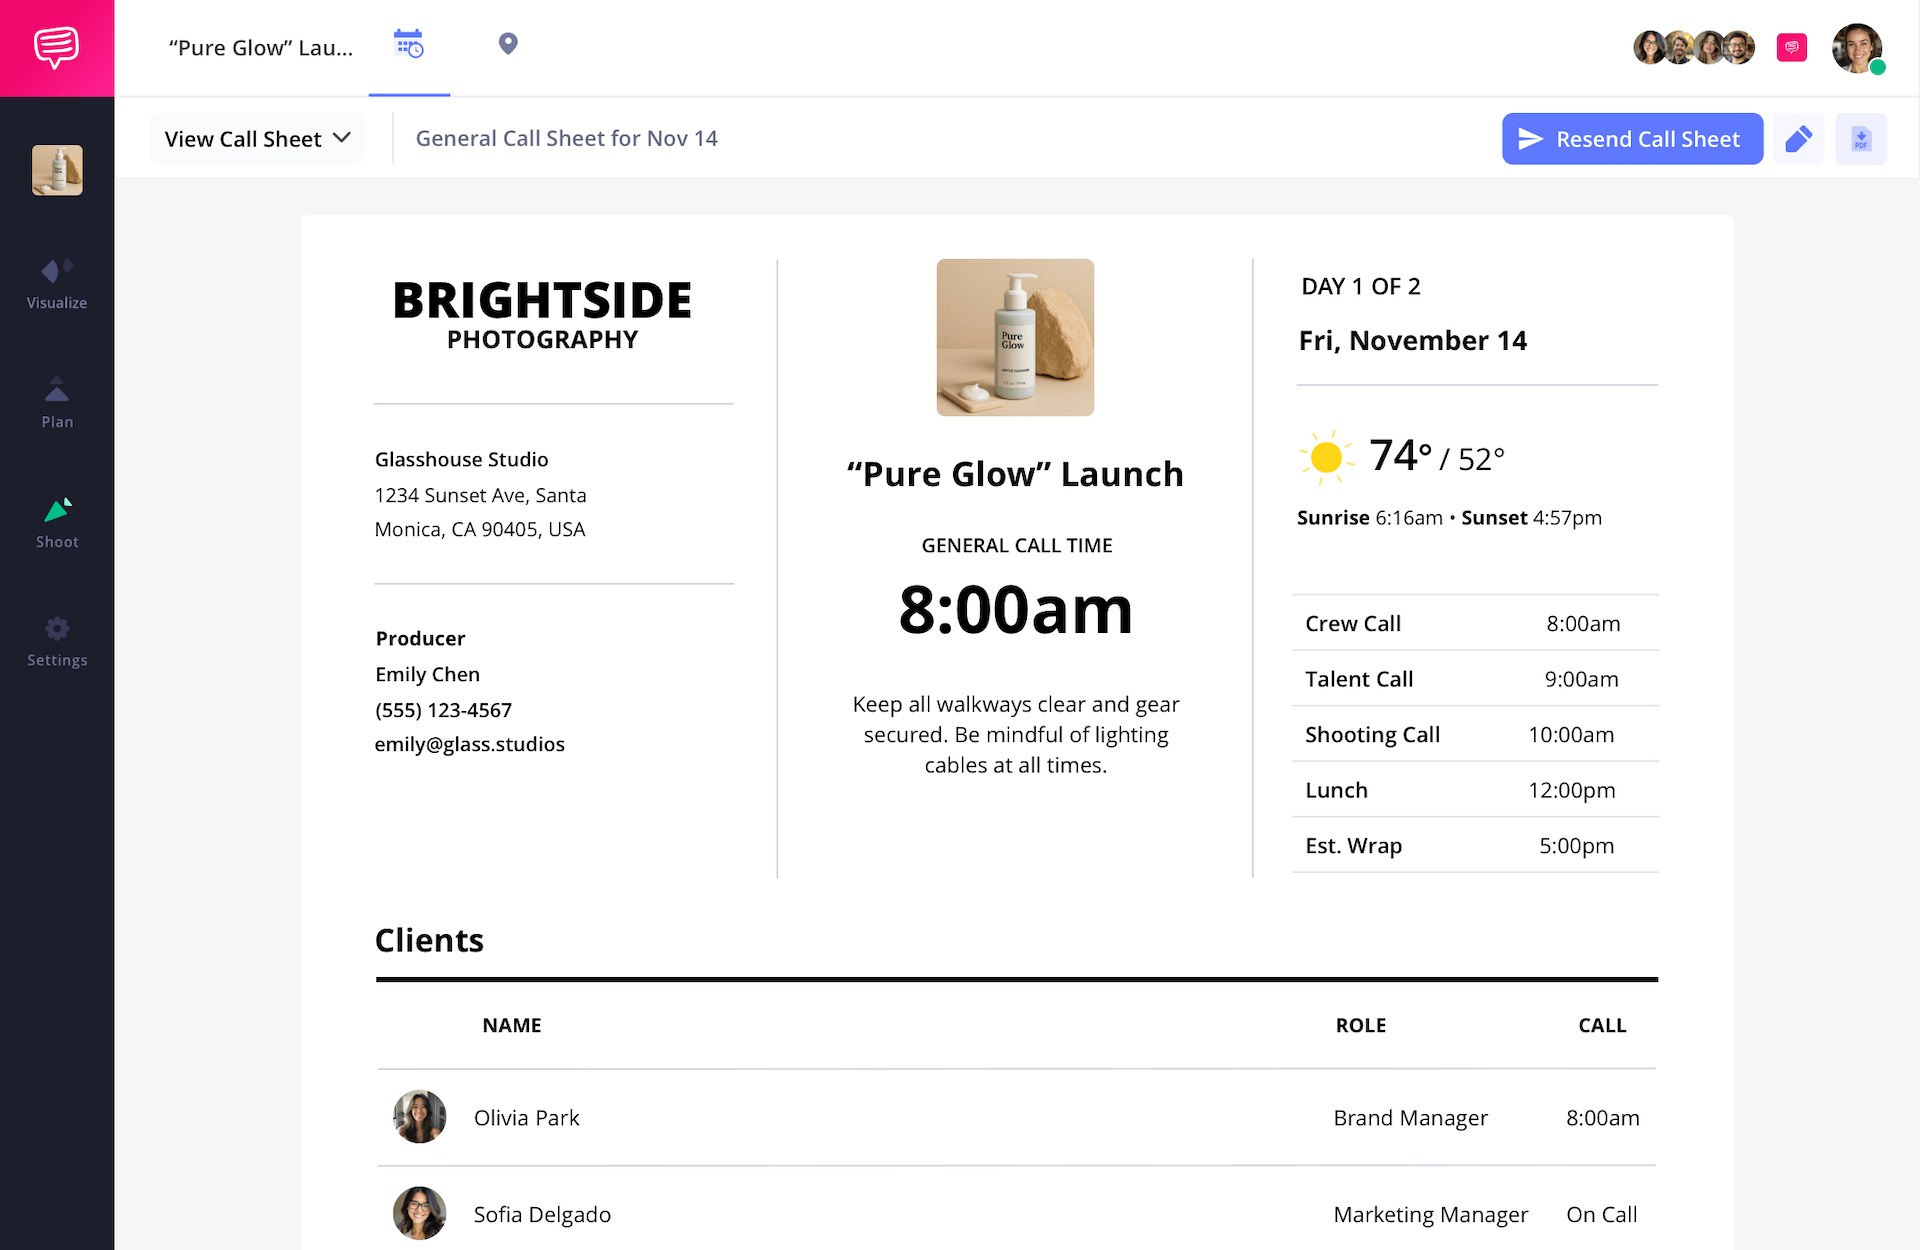Viewport: 1920px width, 1250px height.
Task: Click the Pure Glow product image
Action: (x=1014, y=337)
